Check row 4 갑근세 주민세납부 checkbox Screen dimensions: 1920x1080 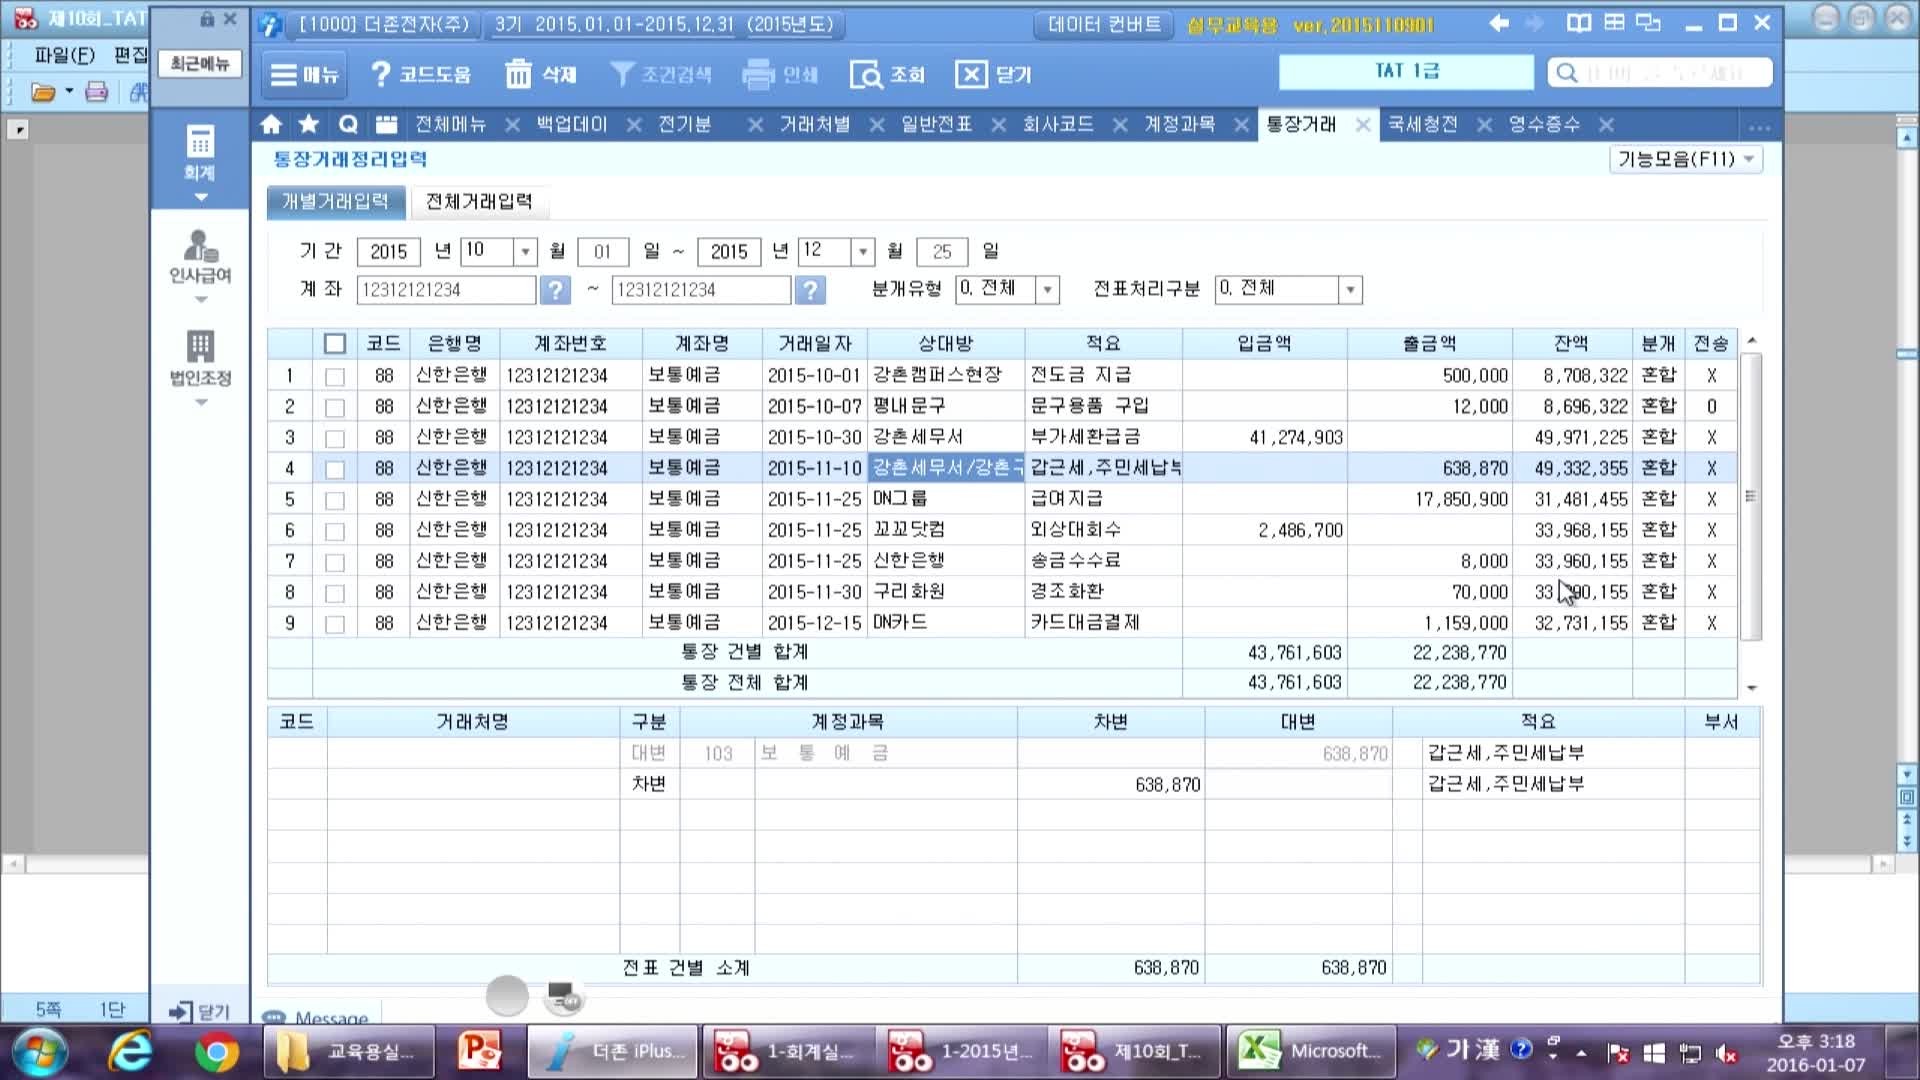(335, 469)
